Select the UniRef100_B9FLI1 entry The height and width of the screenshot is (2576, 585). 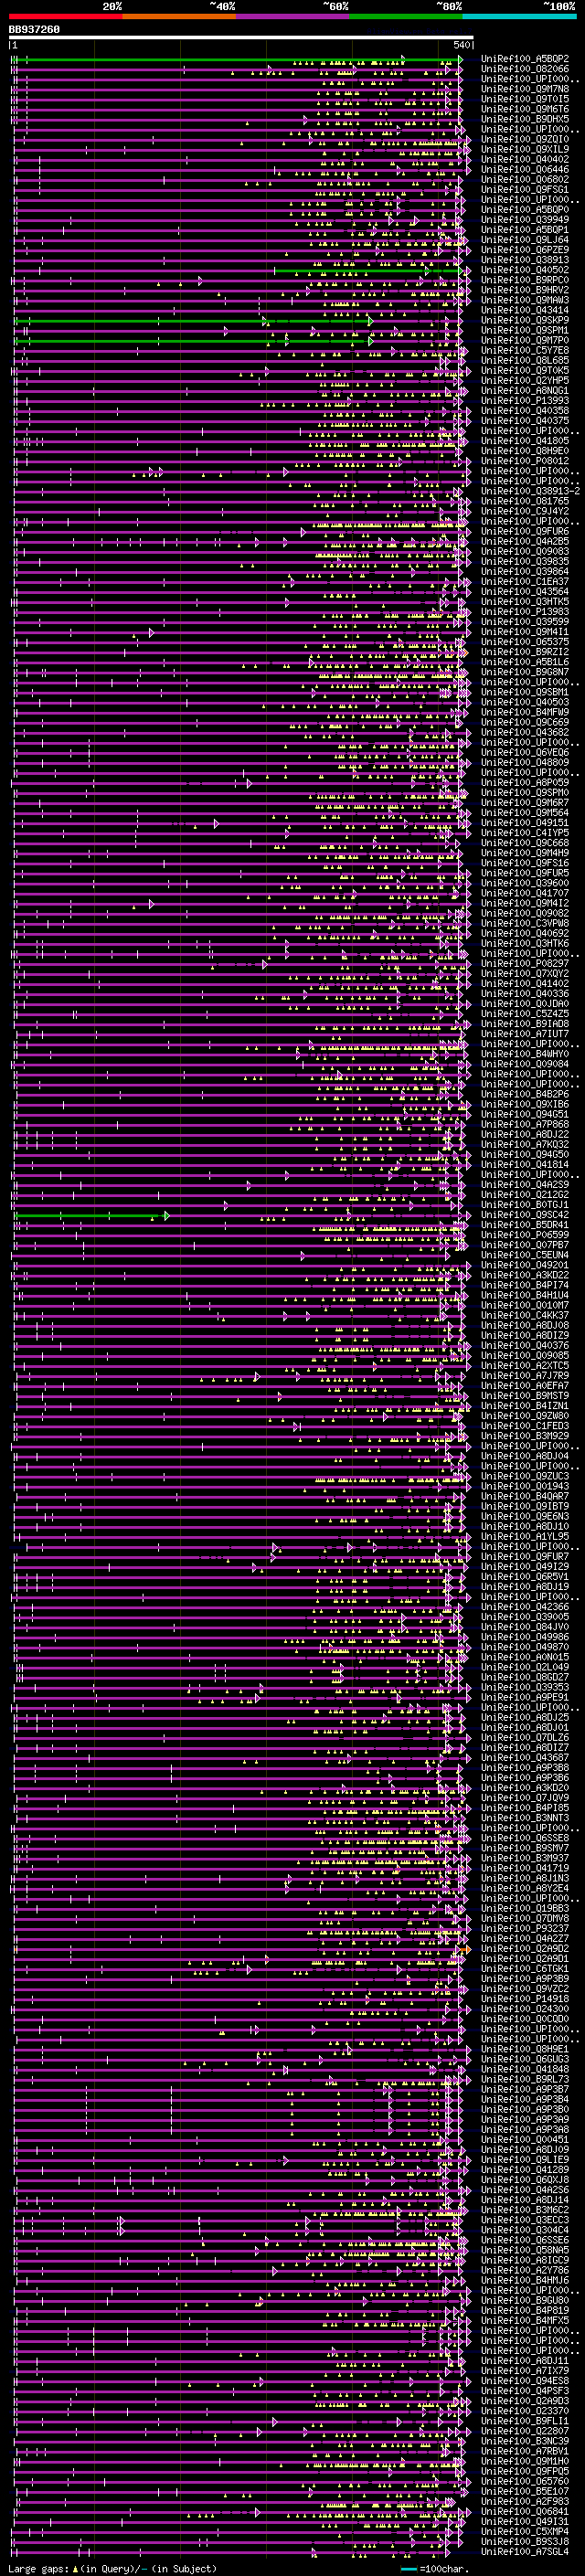[x=525, y=2421]
